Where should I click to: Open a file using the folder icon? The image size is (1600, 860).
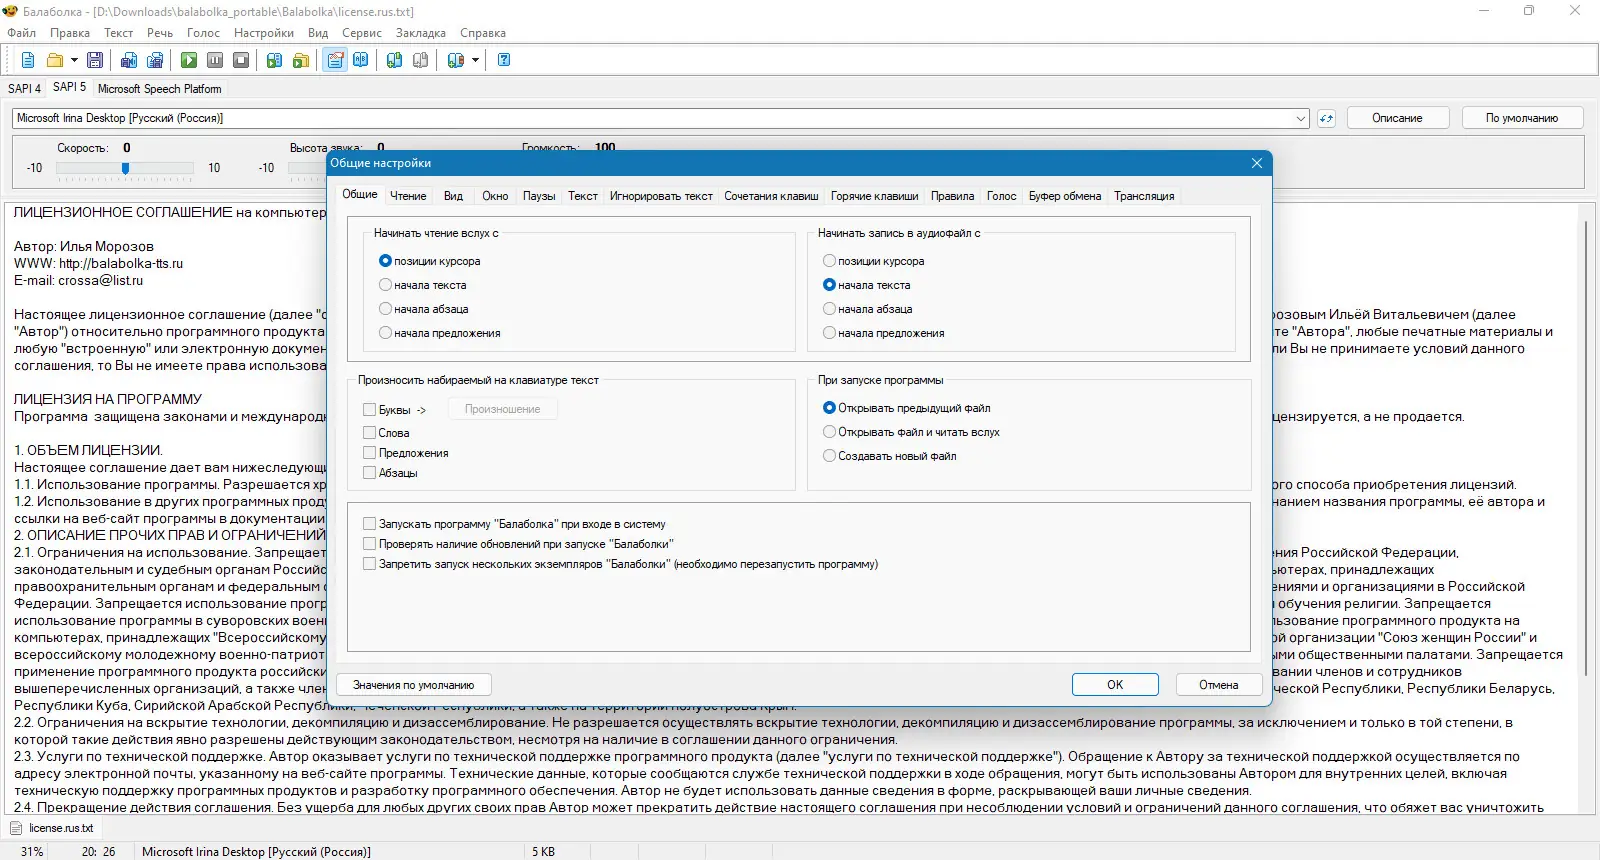tap(55, 60)
